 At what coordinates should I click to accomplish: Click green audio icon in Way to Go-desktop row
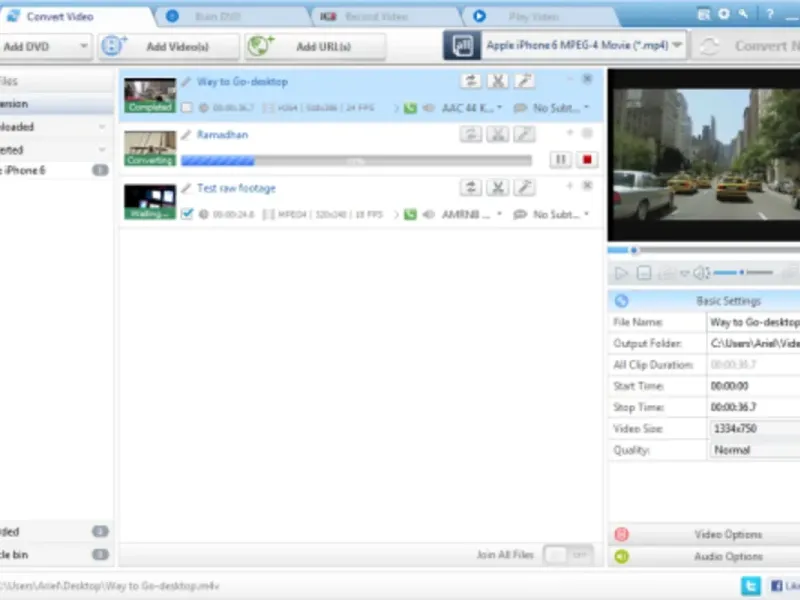(410, 108)
